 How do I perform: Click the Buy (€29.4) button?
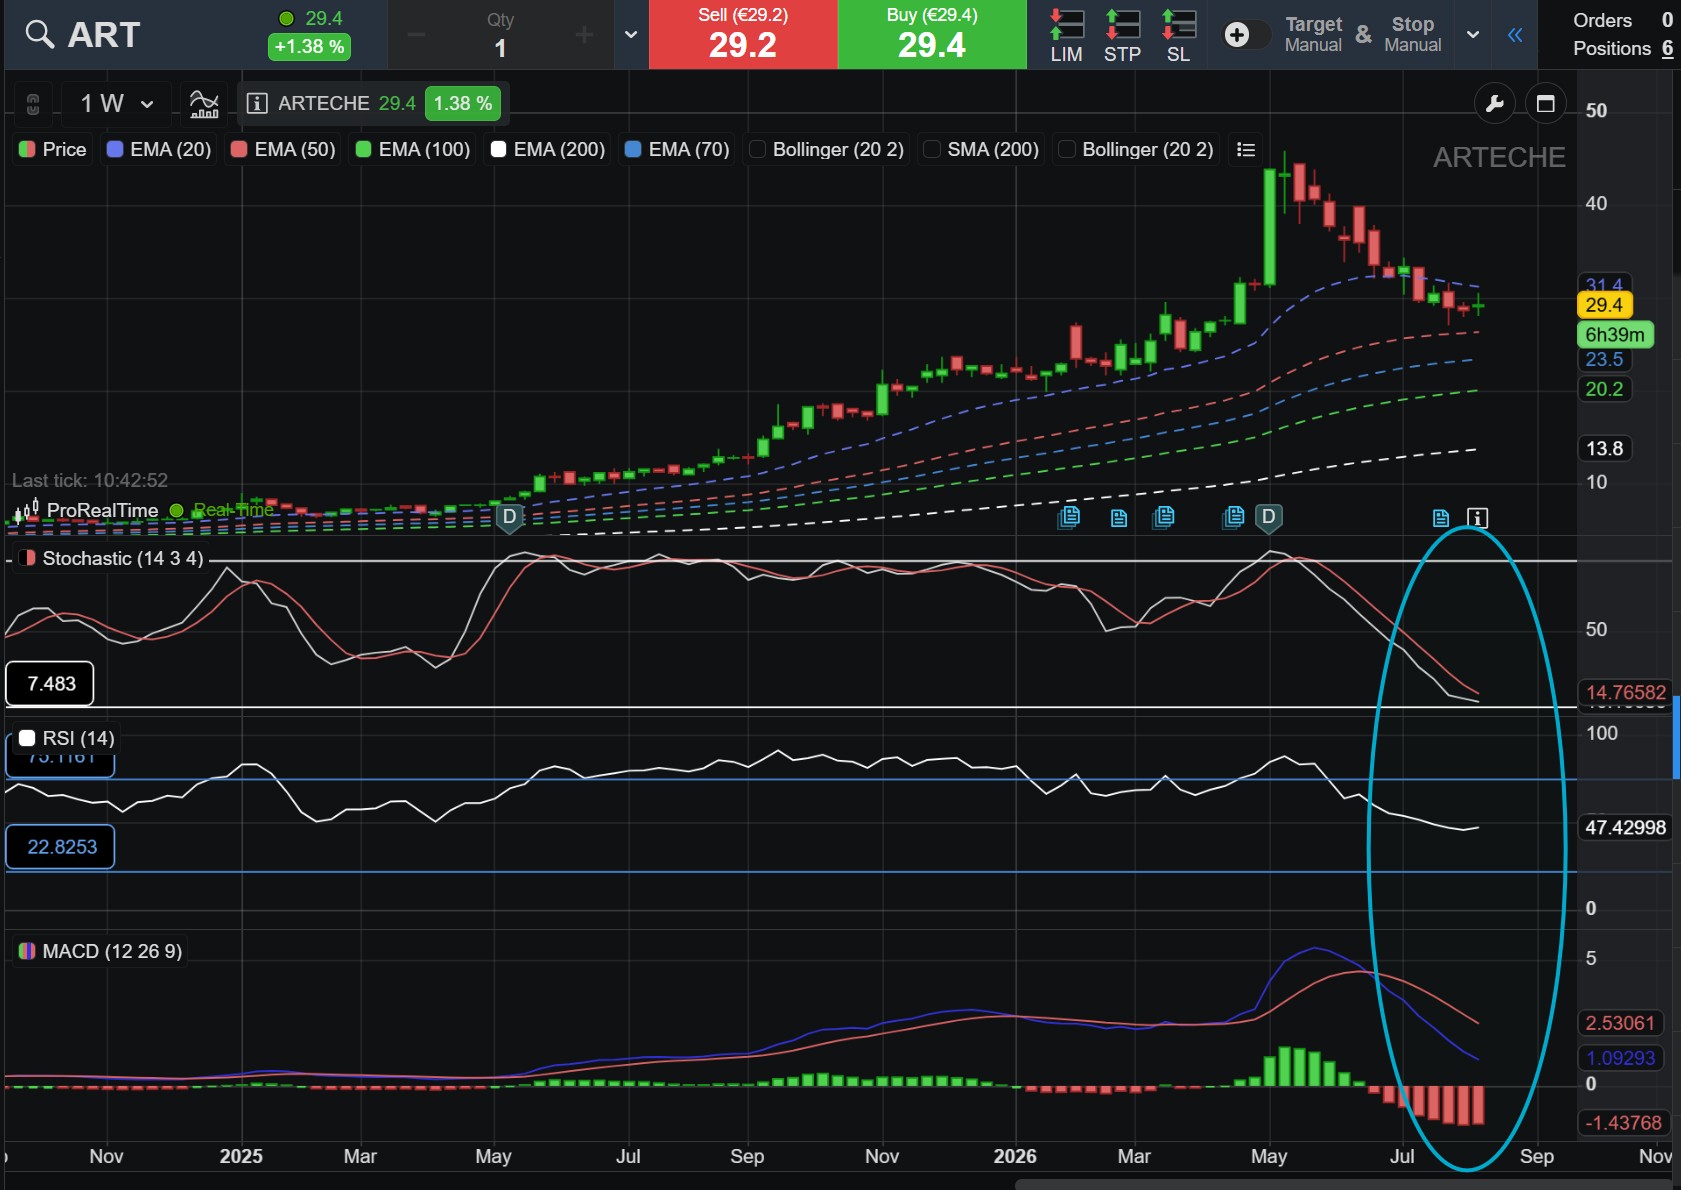click(932, 35)
